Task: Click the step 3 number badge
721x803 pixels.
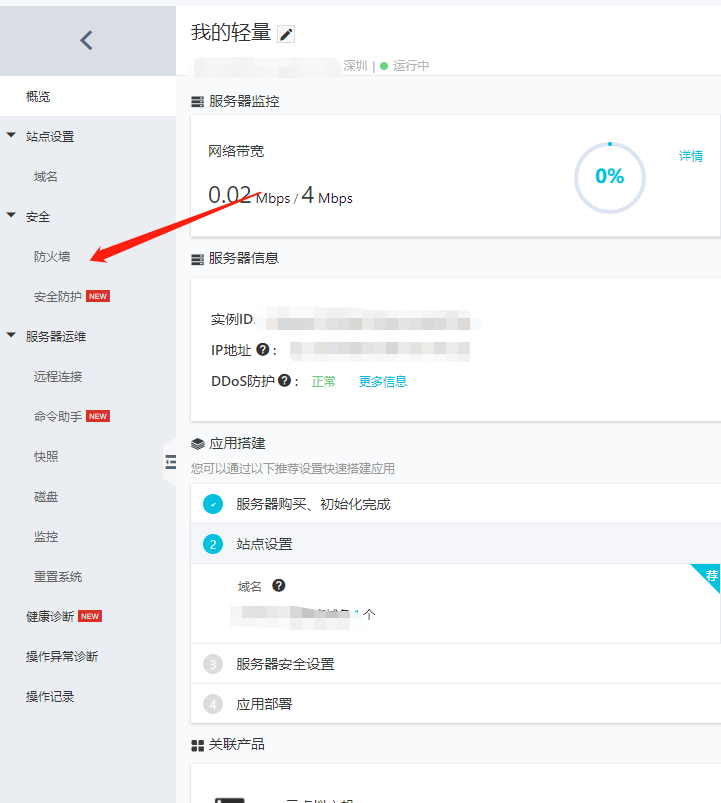Action: coord(213,664)
